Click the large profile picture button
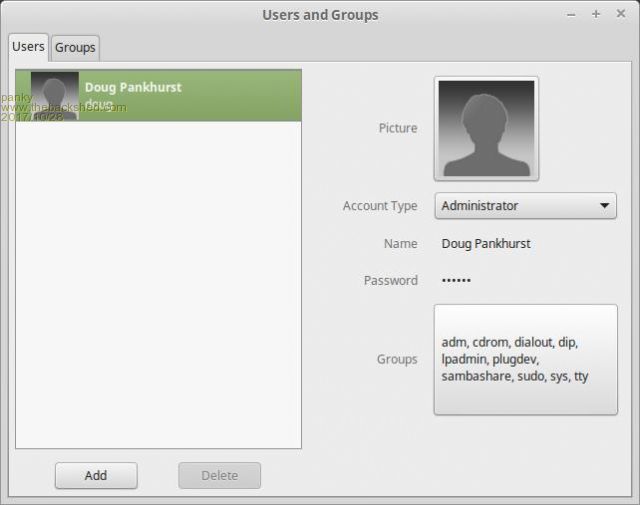 point(487,128)
